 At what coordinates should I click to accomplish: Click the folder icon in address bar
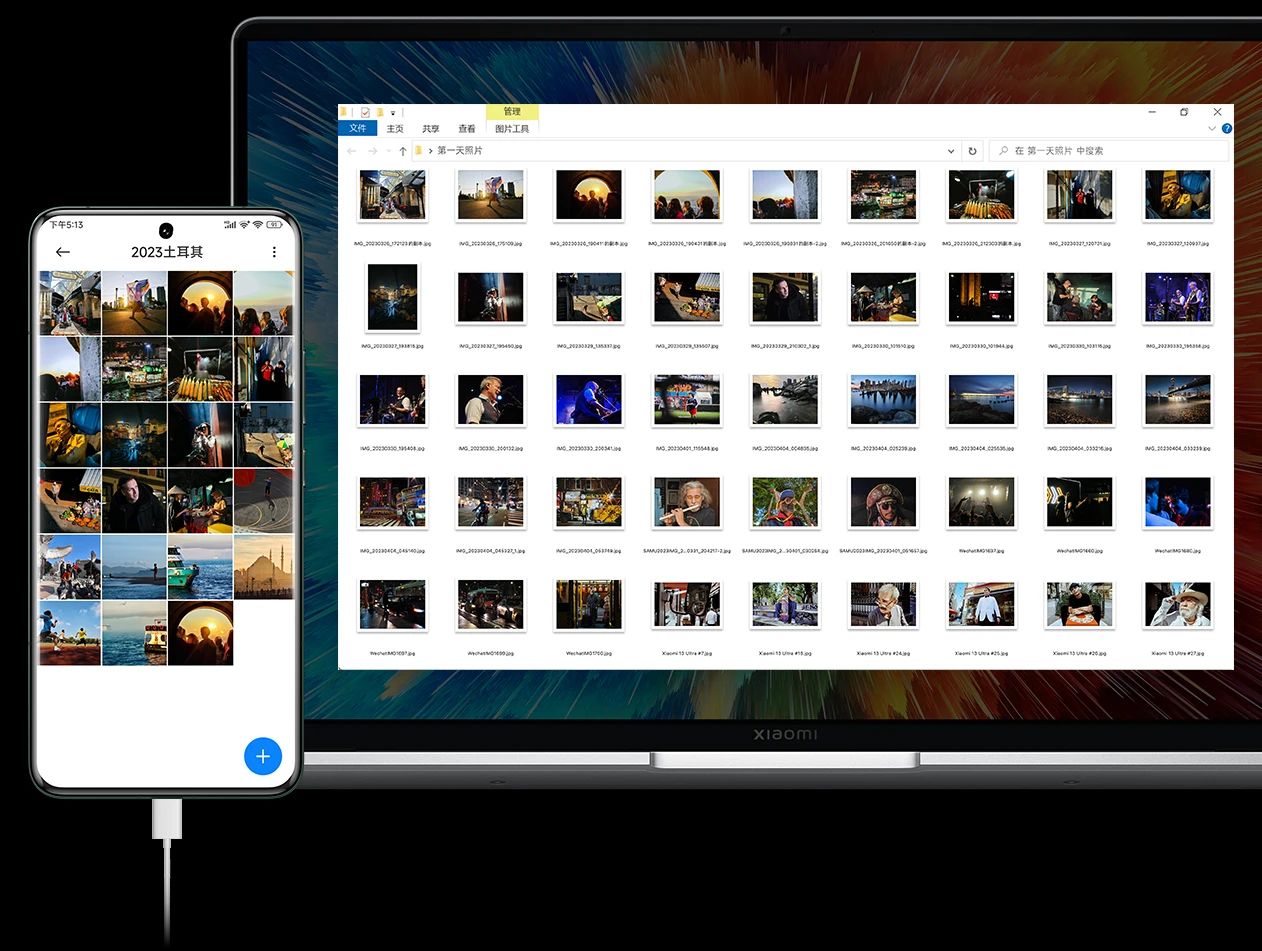tap(419, 151)
